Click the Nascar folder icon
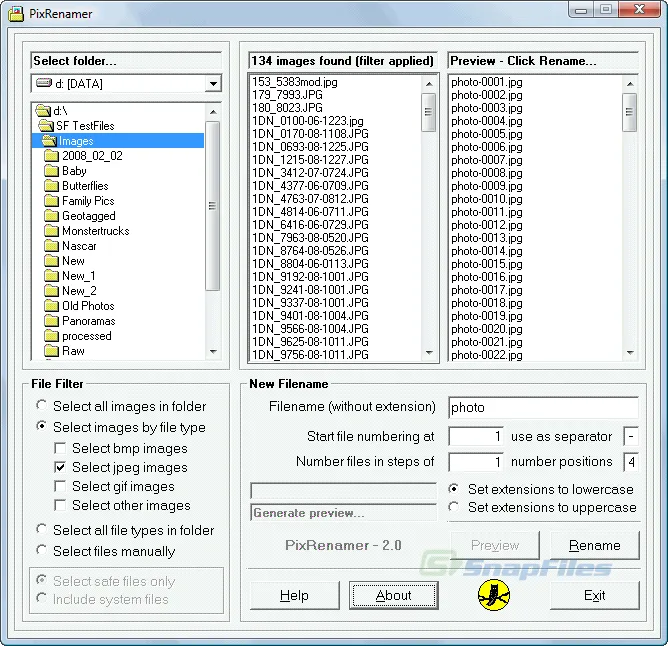The width and height of the screenshot is (668, 646). pos(52,246)
